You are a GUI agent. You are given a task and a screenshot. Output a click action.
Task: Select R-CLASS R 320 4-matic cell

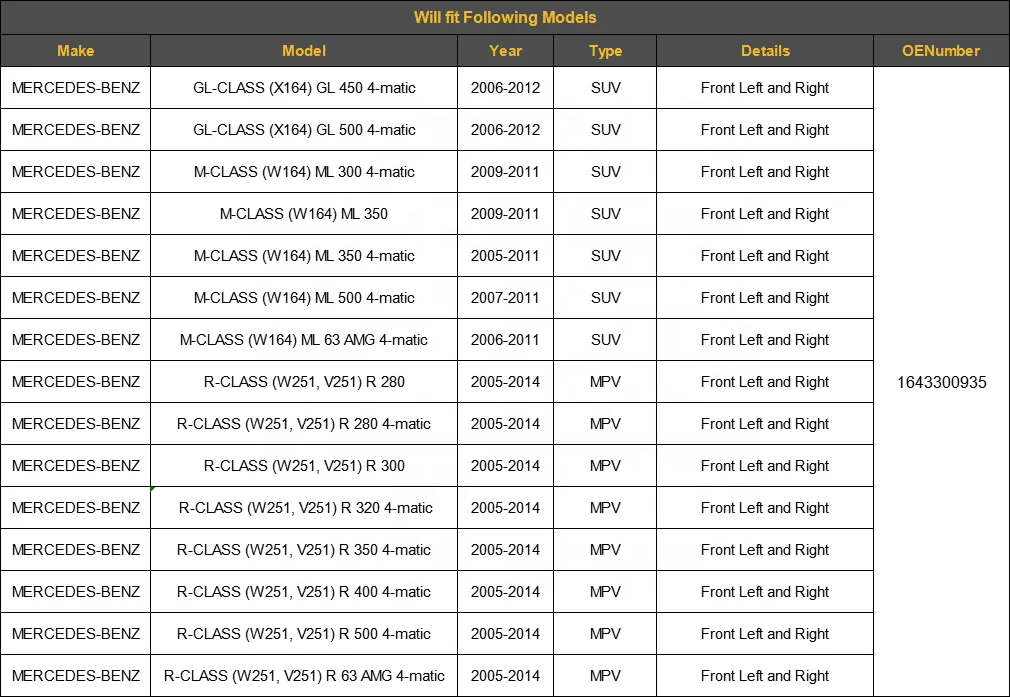(304, 508)
